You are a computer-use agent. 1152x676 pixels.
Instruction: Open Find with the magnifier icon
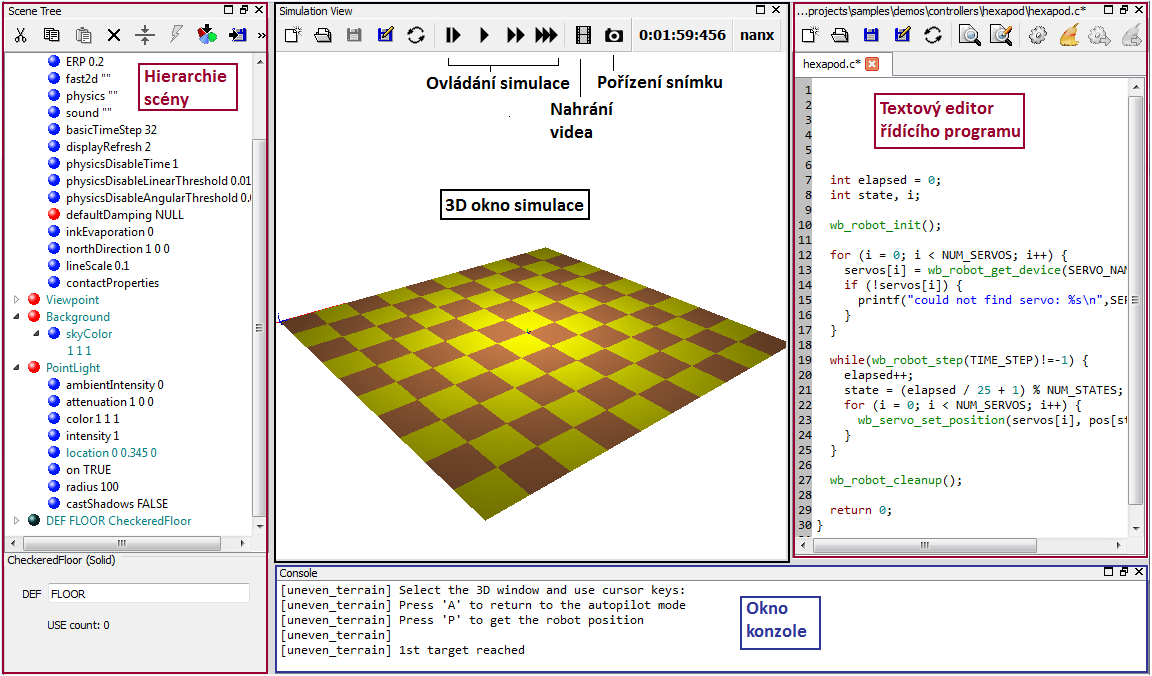pyautogui.click(x=970, y=35)
